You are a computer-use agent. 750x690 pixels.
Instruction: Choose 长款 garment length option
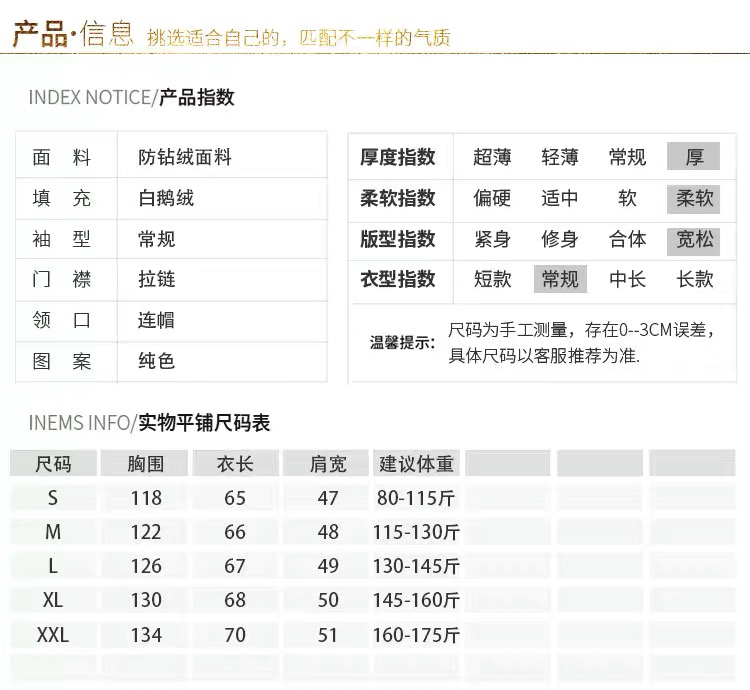pyautogui.click(x=694, y=279)
